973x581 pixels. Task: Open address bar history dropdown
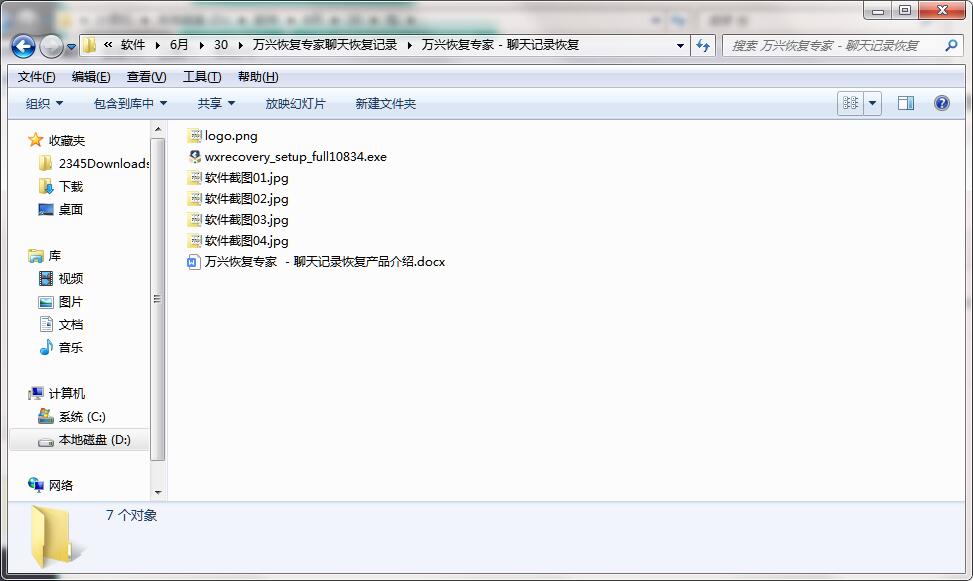[x=680, y=45]
